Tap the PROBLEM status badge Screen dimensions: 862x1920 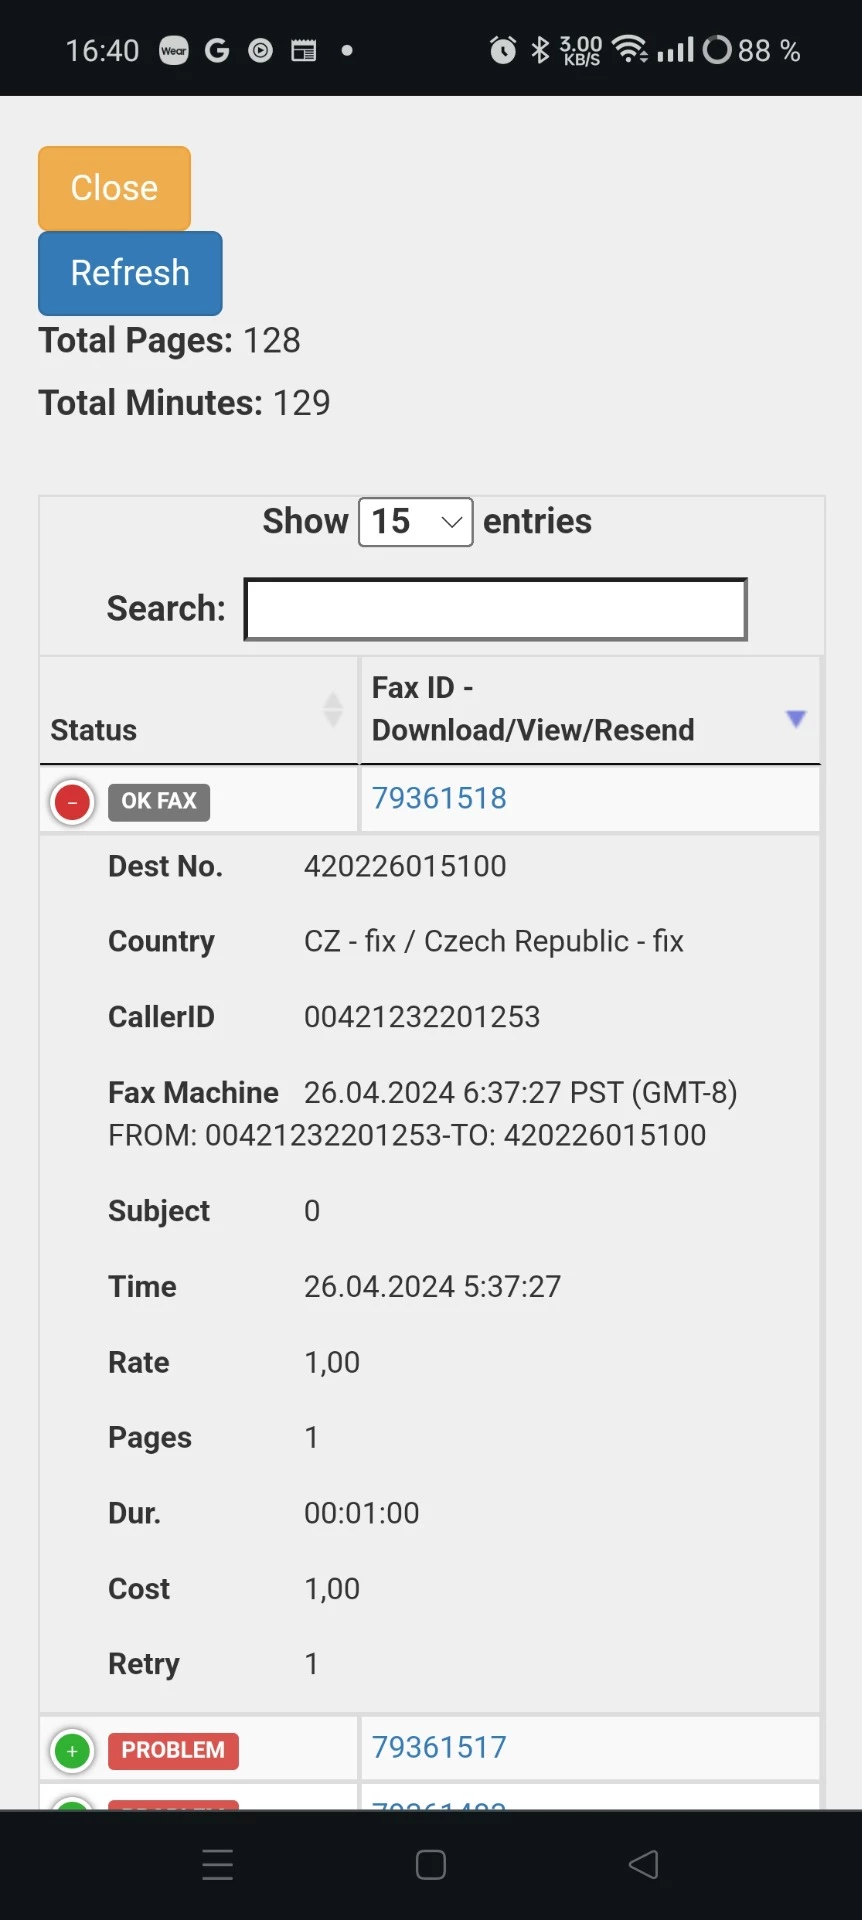173,1750
